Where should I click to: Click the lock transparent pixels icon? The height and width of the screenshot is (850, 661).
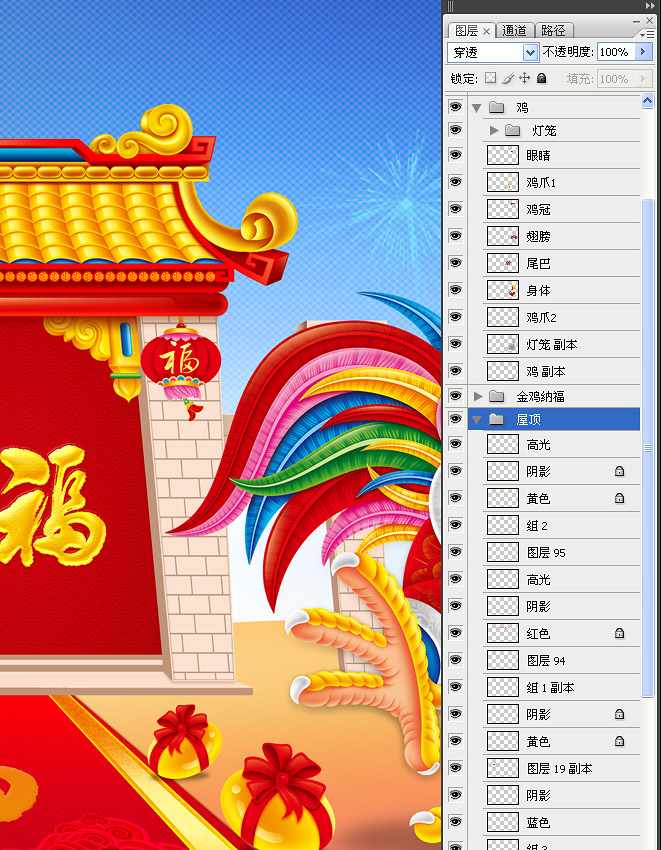490,78
